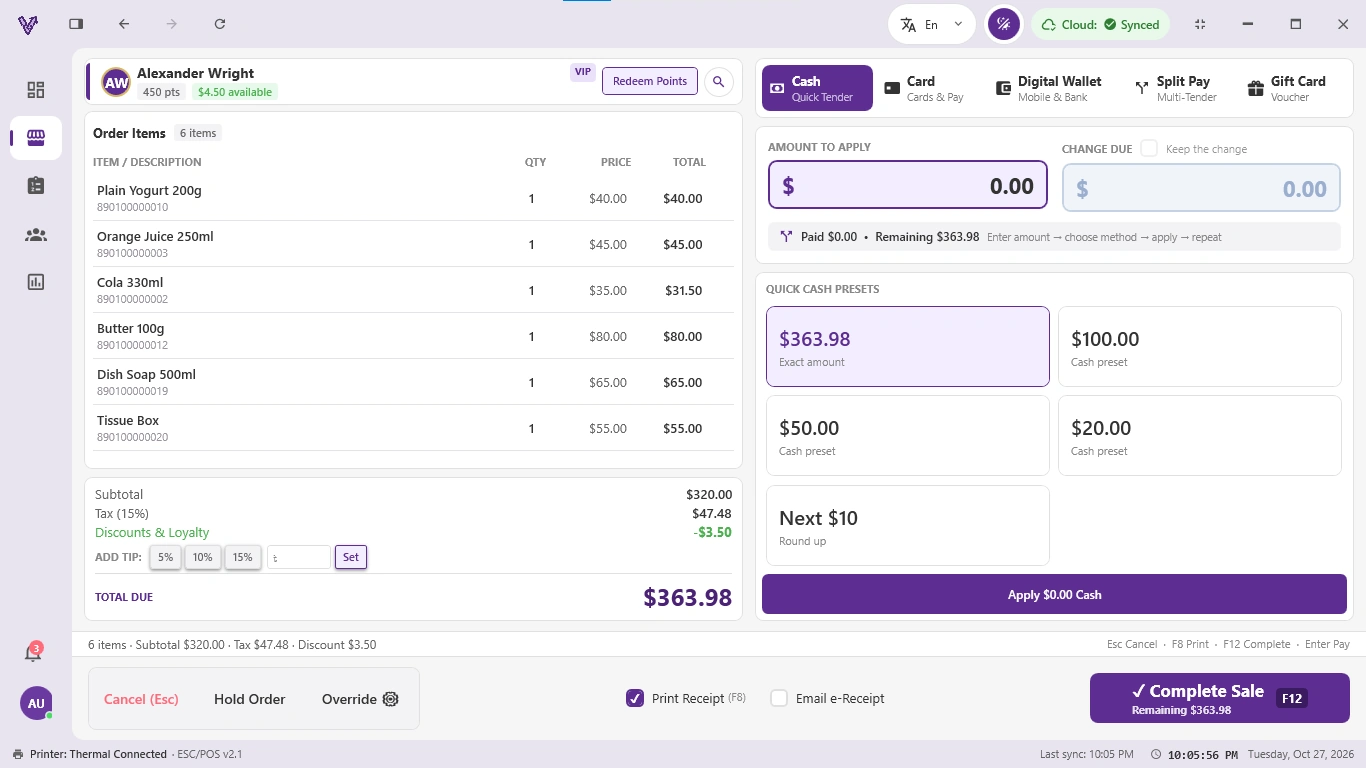This screenshot has width=1366, height=768.
Task: Select the POS store icon in sidebar
Action: pos(36,138)
